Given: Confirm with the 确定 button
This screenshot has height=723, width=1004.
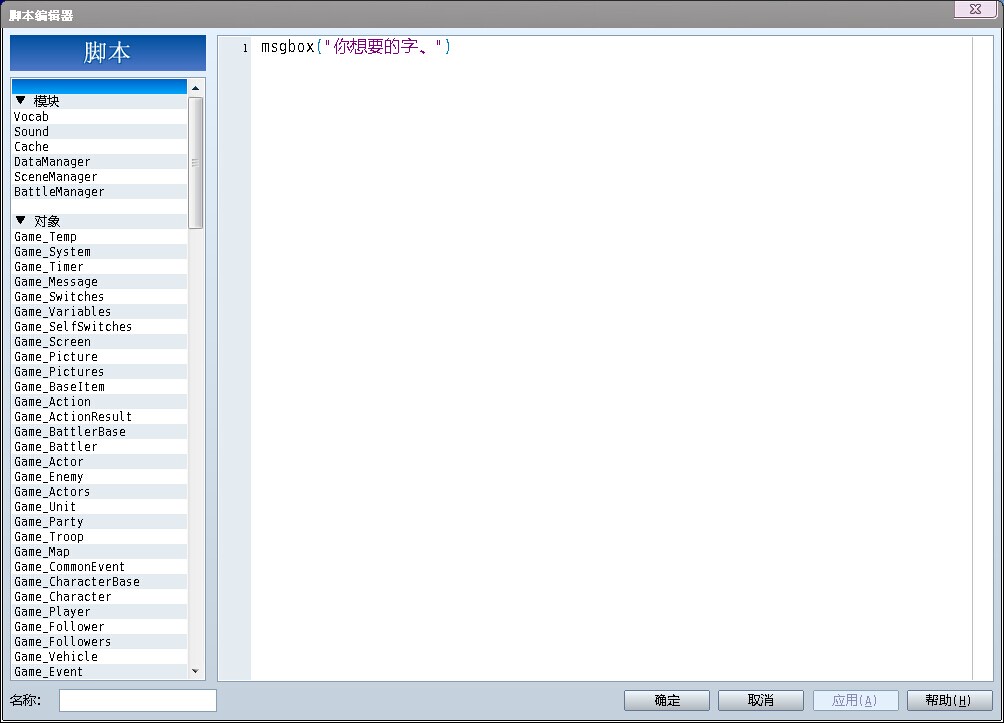Looking at the screenshot, I should tap(667, 700).
